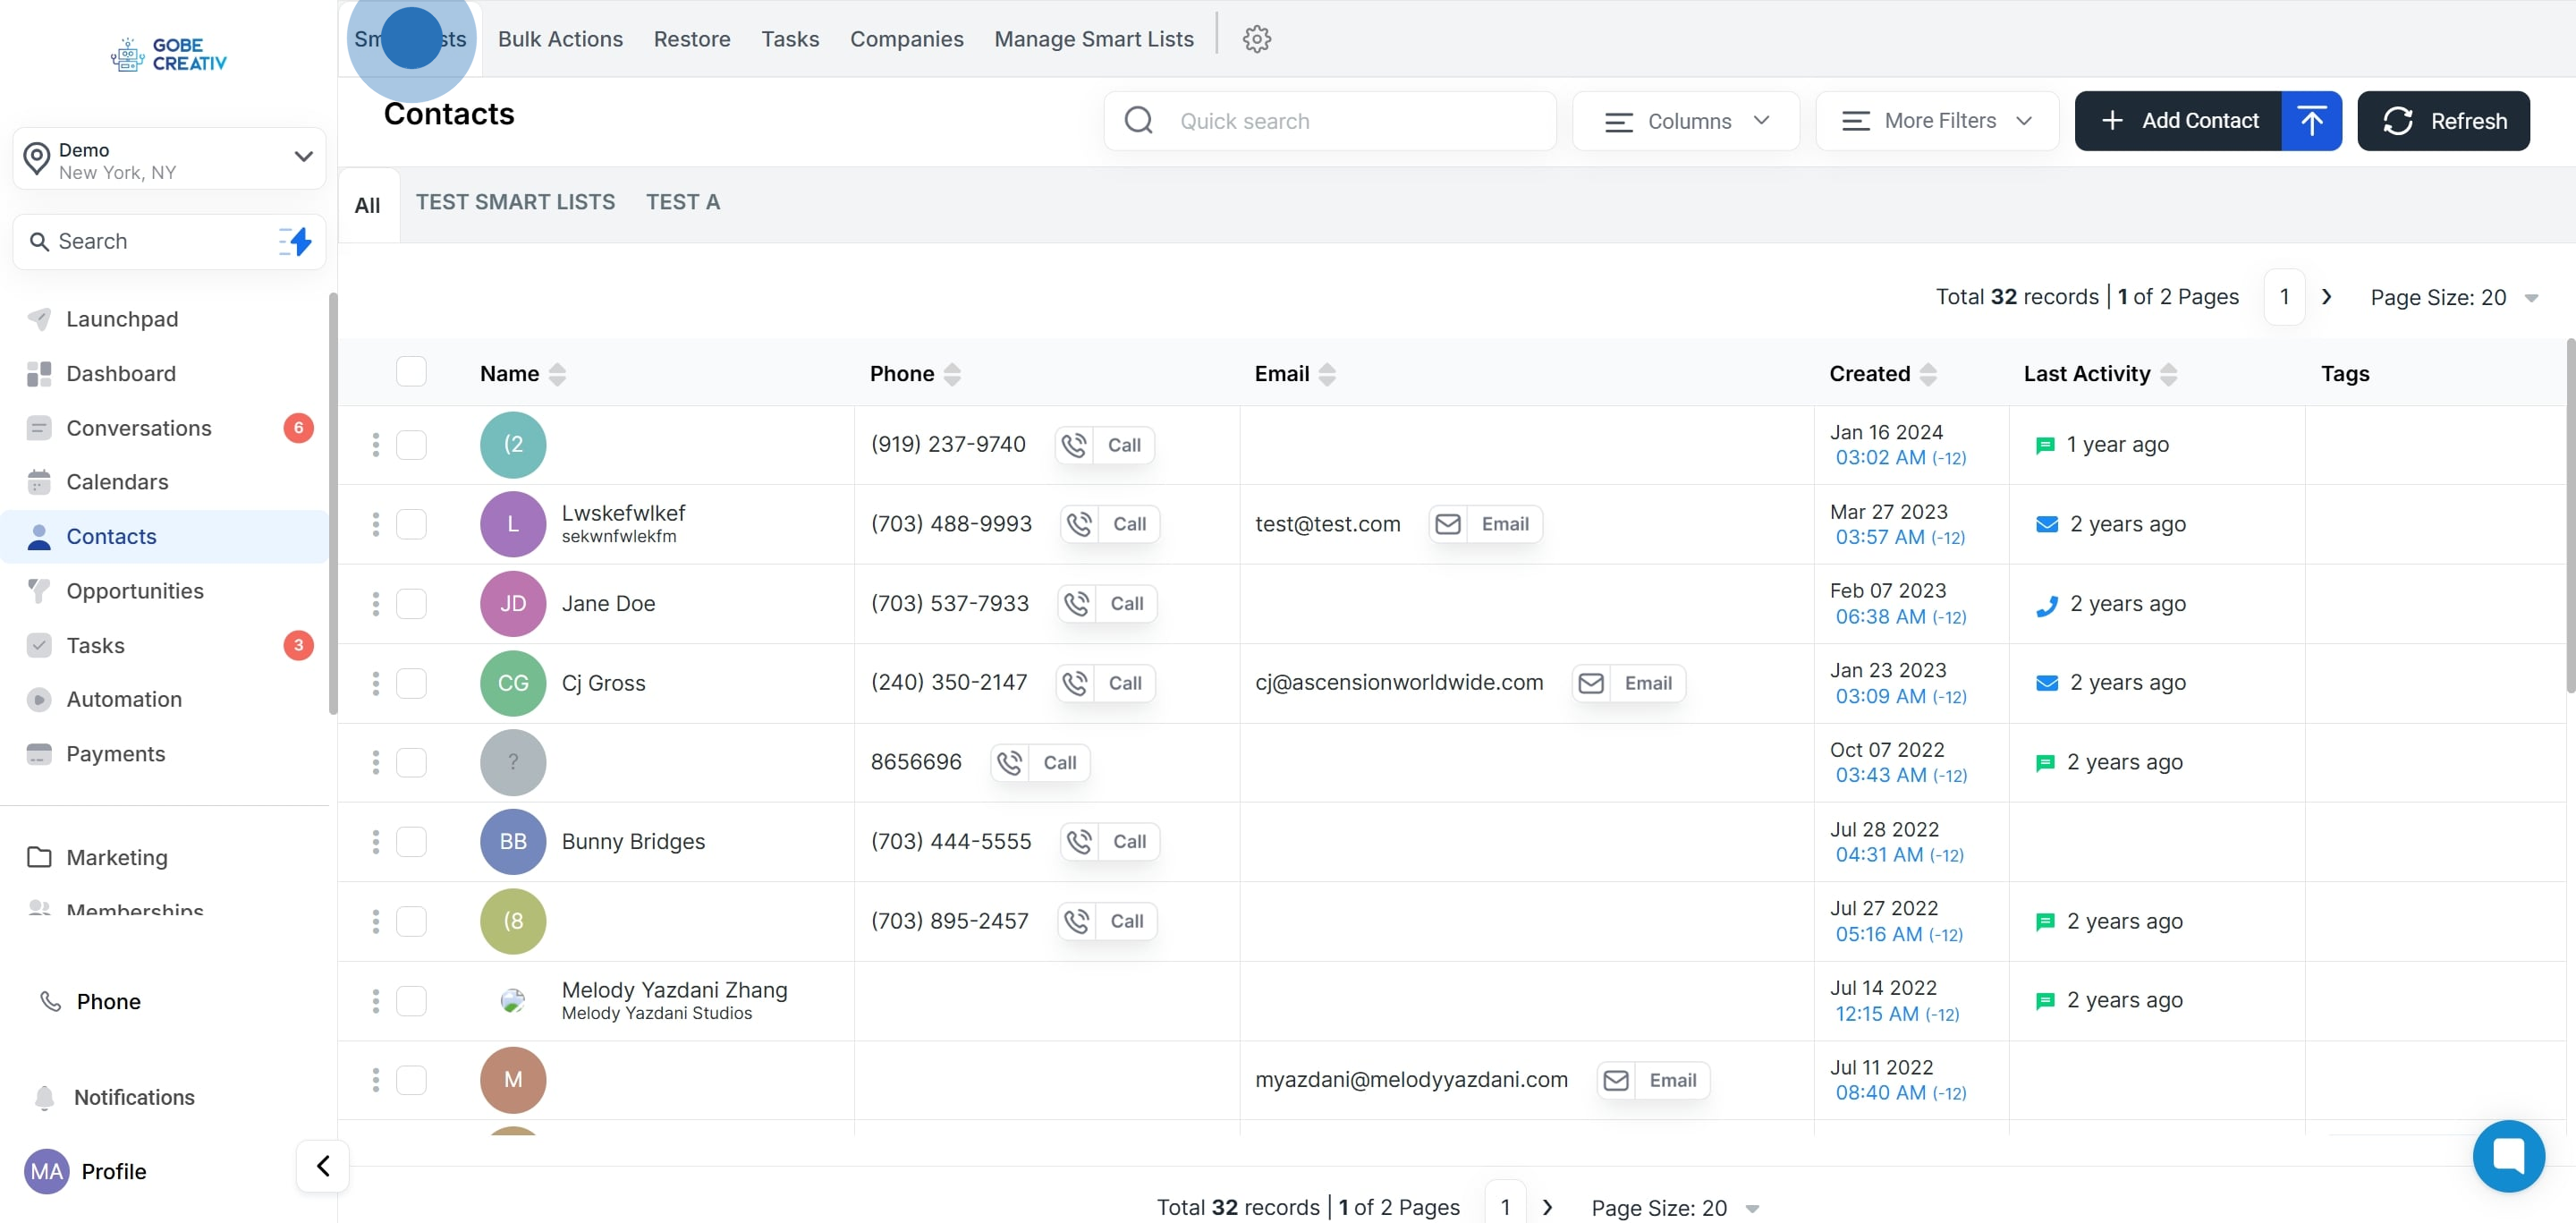Screen dimensions: 2576x1223
Task: Expand the More Filters dropdown
Action: [x=1936, y=121]
